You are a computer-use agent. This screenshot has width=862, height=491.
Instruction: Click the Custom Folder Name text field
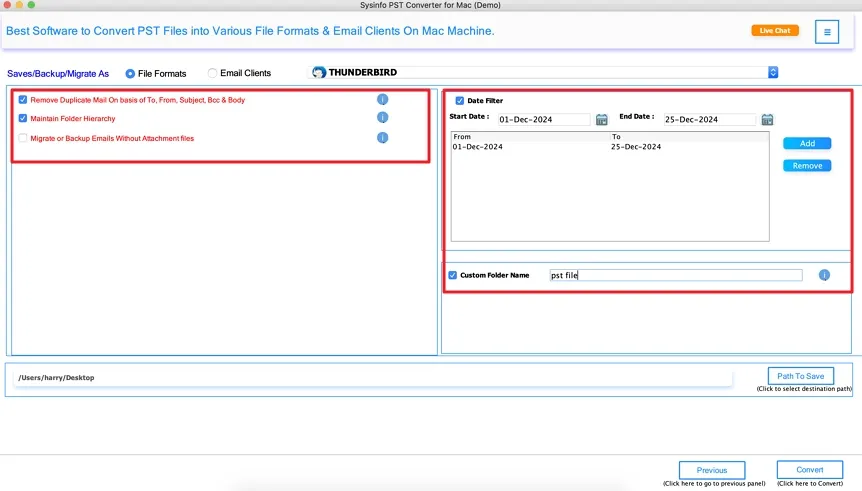(675, 275)
